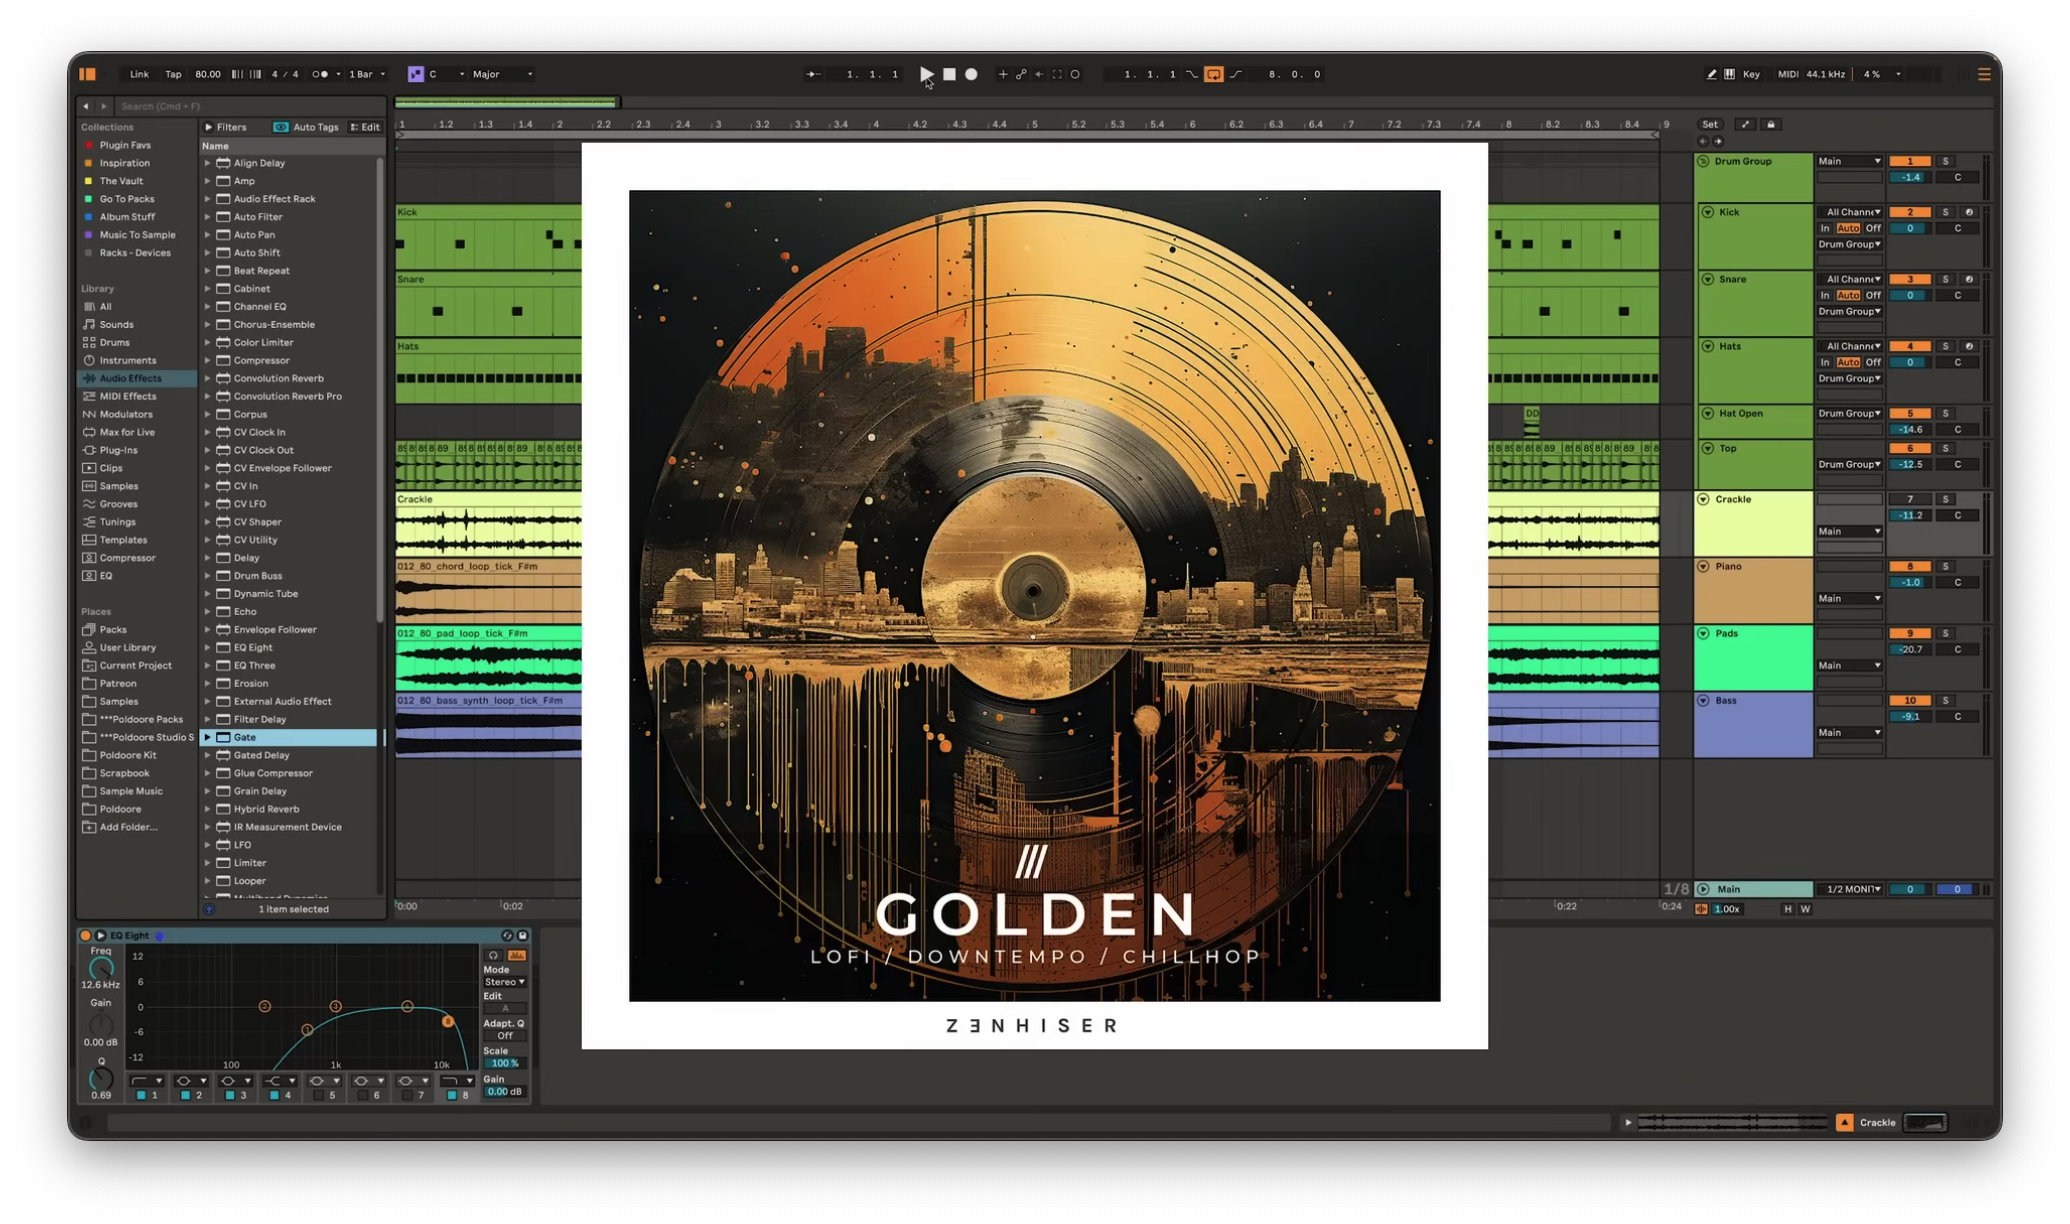2070x1224 pixels.
Task: Toggle the computer MIDI keyboard icon
Action: 1729,74
